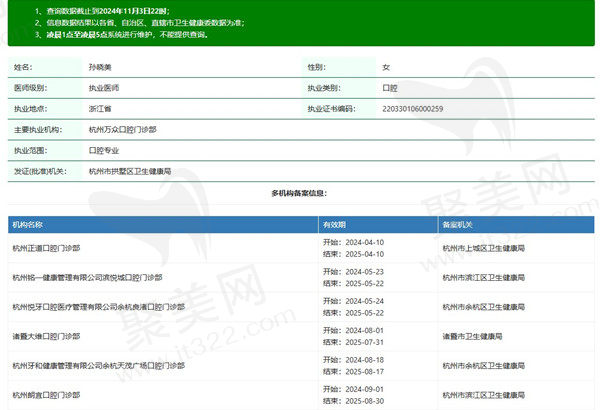Click start date 2024-08-01
600x410 pixels.
tap(365, 330)
